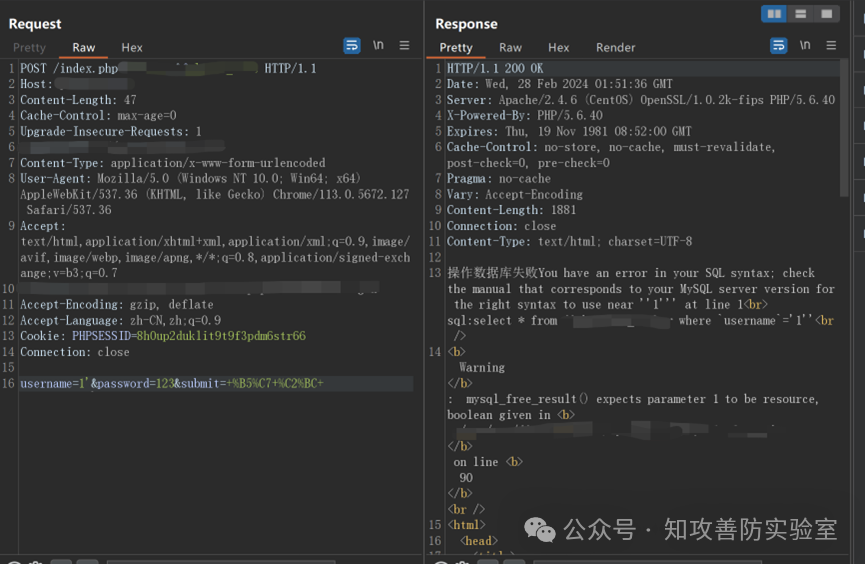Click the Accept-Language: zh-CN header line
Viewport: 865px width, 564px height.
click(120, 321)
